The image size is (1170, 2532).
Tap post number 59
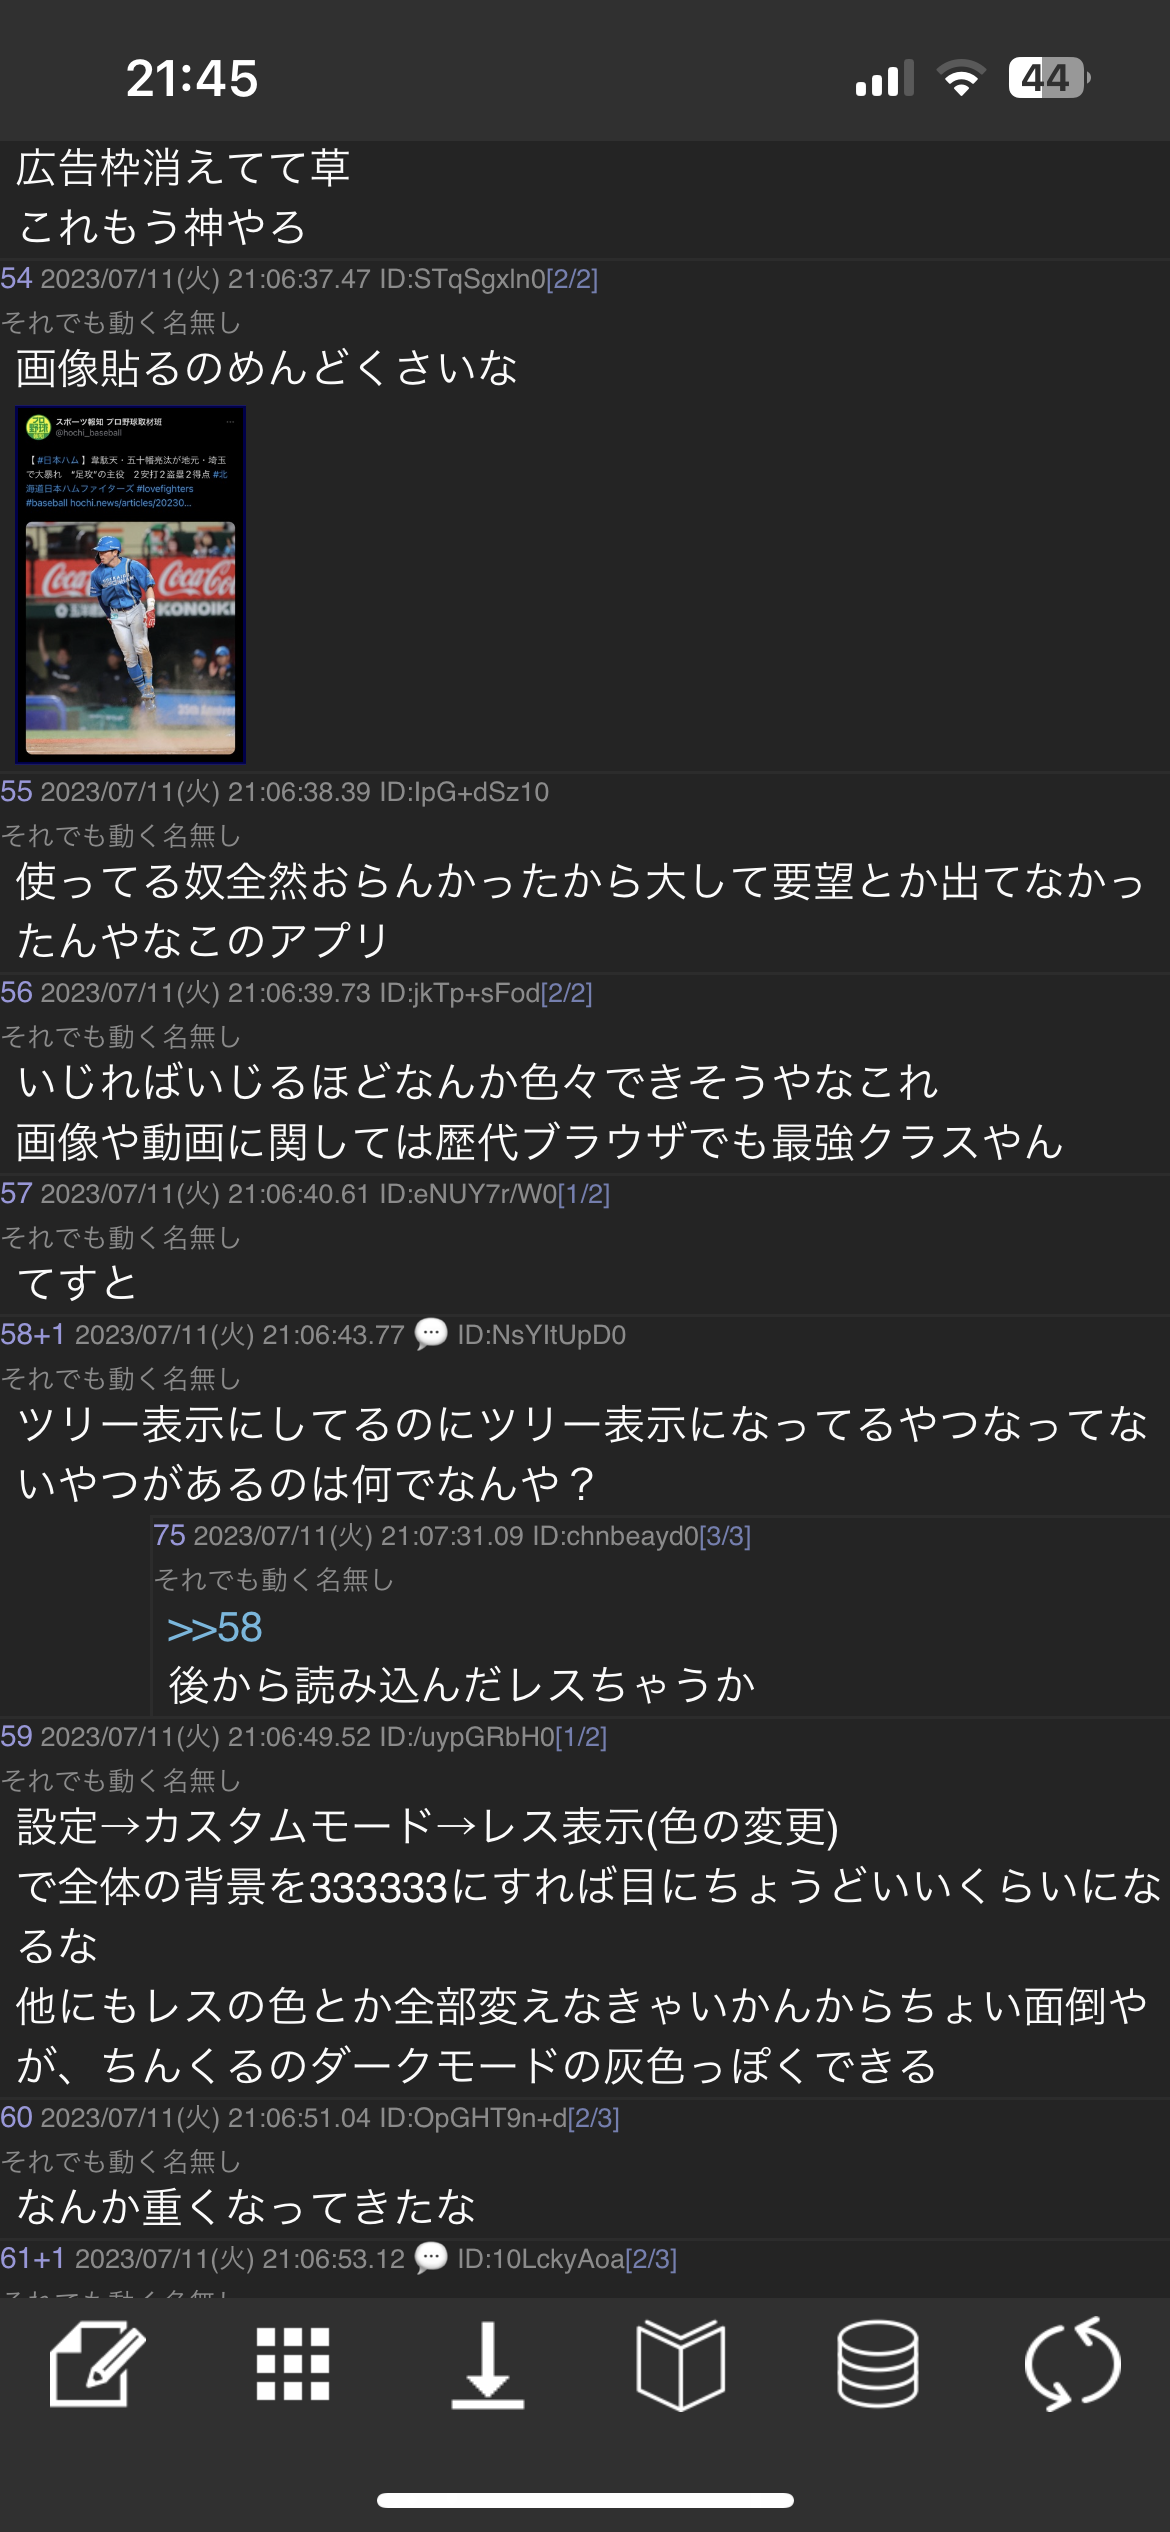[x=16, y=1737]
